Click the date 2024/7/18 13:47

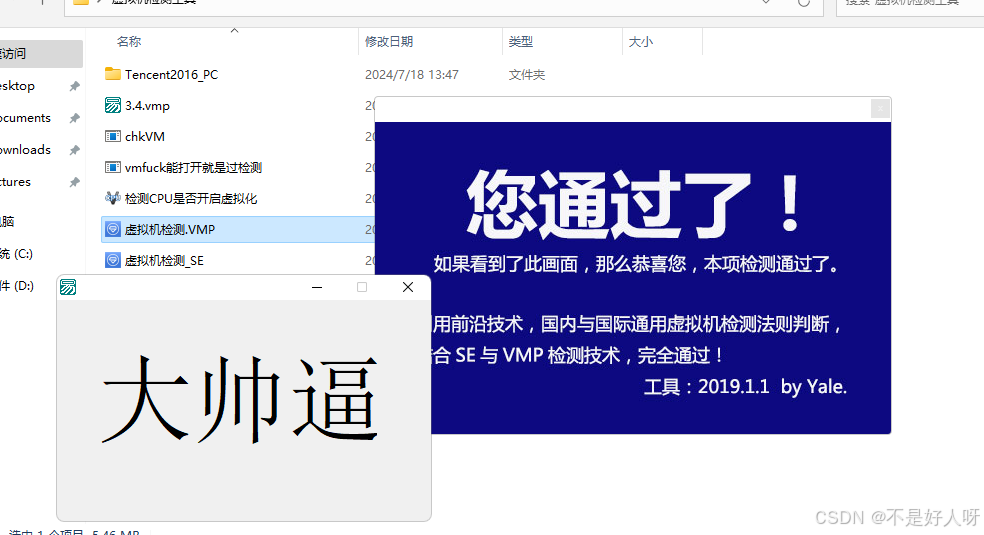(x=412, y=75)
